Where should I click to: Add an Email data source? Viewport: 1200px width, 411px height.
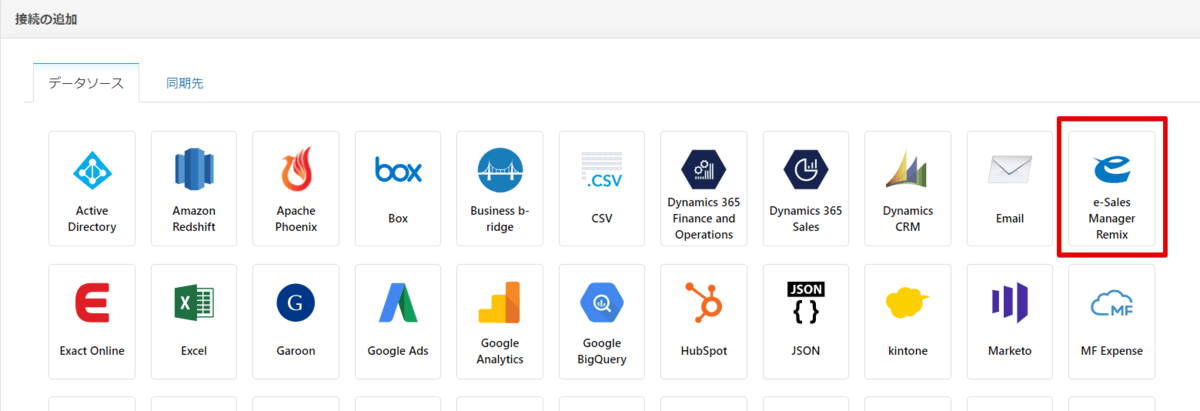point(1009,189)
